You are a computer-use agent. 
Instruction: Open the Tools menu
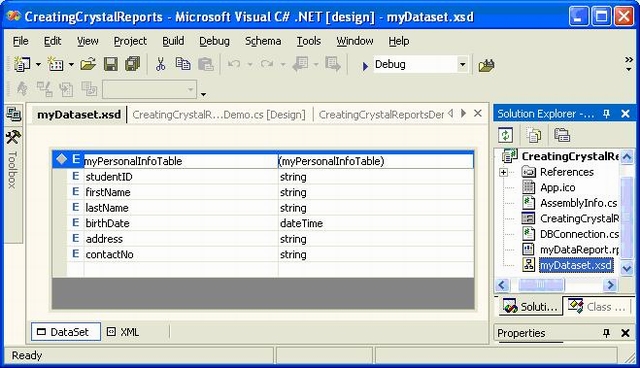[309, 41]
